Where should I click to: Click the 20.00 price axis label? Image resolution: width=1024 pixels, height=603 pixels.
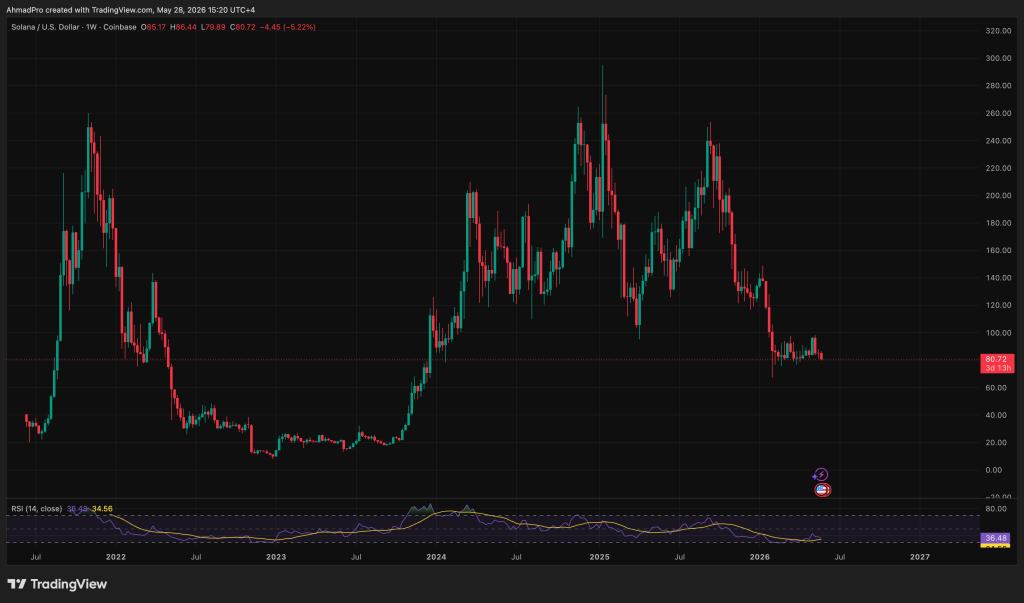coord(996,442)
